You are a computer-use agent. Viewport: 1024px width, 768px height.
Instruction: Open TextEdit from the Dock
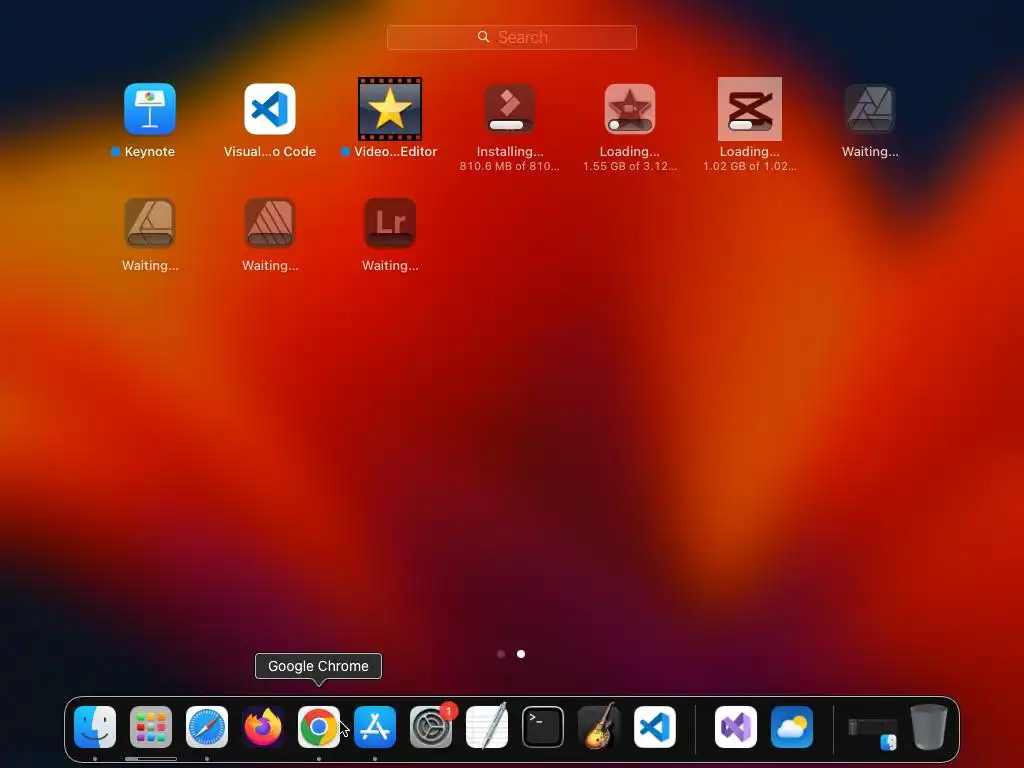point(487,727)
